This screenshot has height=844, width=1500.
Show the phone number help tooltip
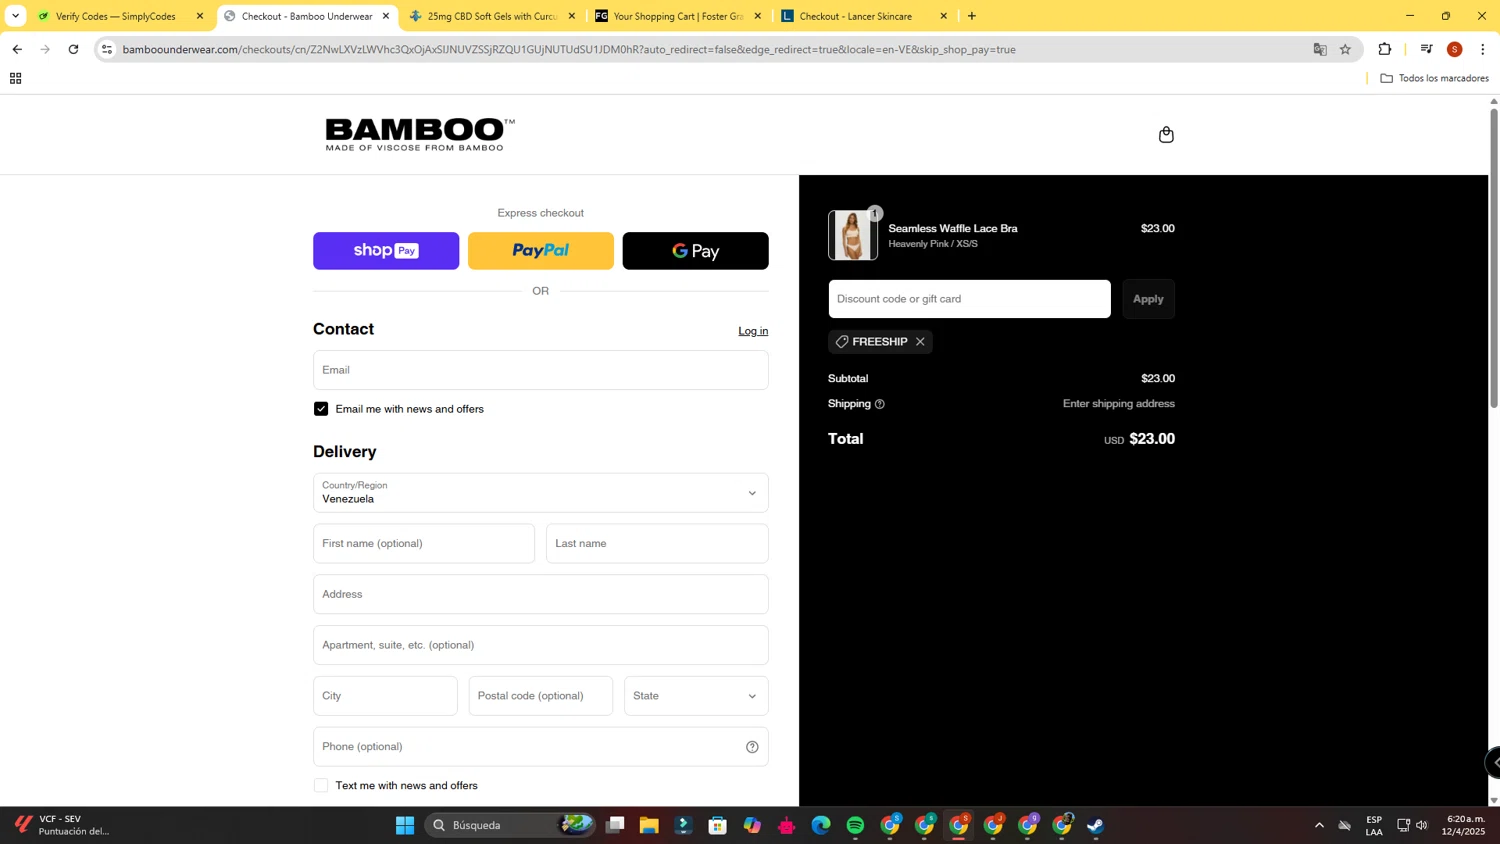pos(752,747)
